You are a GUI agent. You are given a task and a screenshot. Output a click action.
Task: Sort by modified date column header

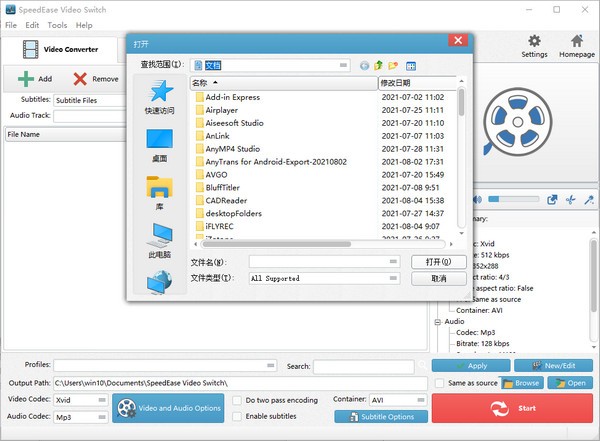(x=417, y=83)
